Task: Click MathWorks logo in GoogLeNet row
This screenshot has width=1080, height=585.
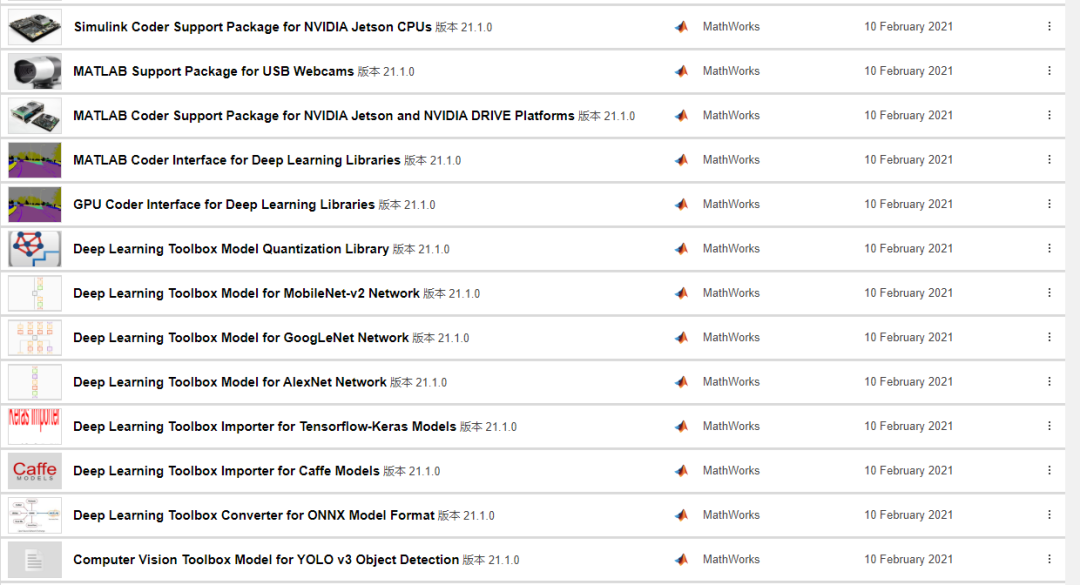Action: [x=681, y=338]
